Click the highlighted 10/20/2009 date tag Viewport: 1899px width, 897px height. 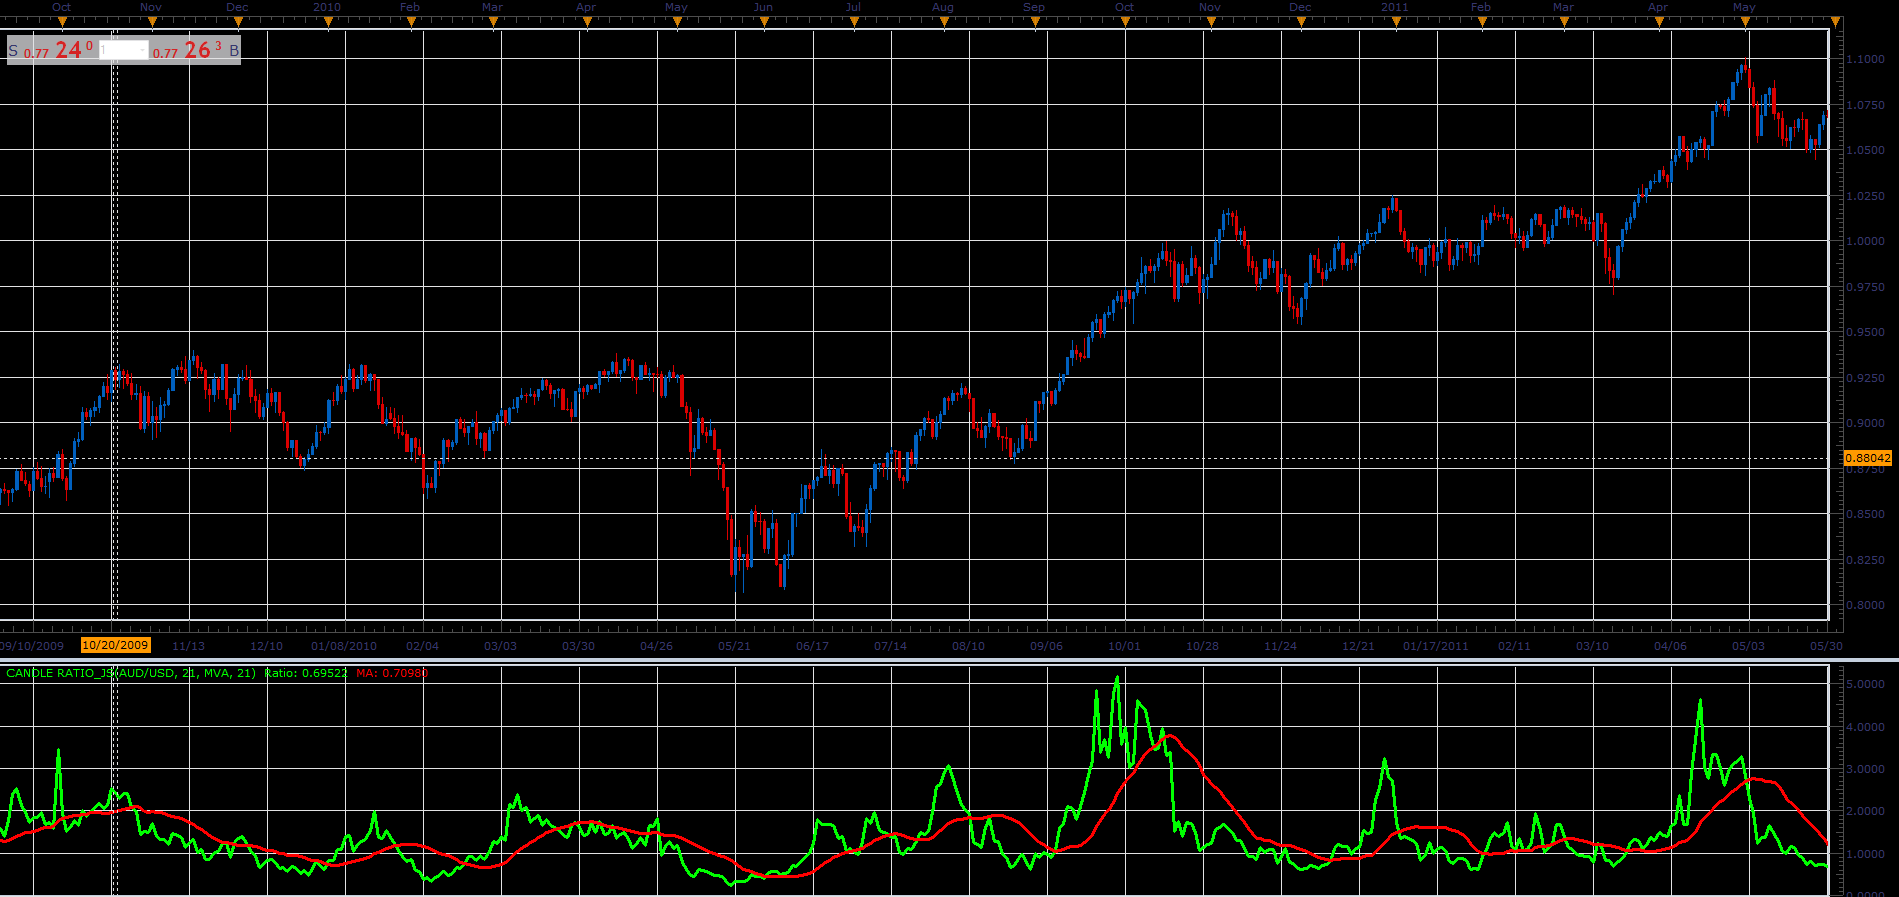116,645
